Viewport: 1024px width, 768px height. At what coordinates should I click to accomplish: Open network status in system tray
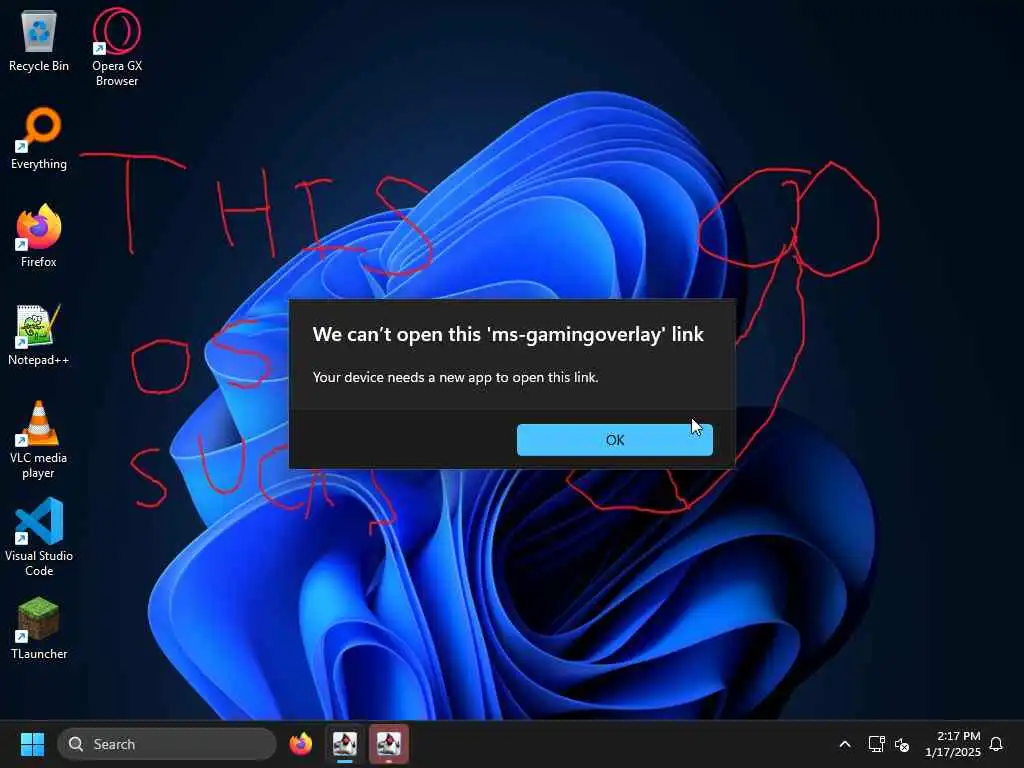(876, 744)
